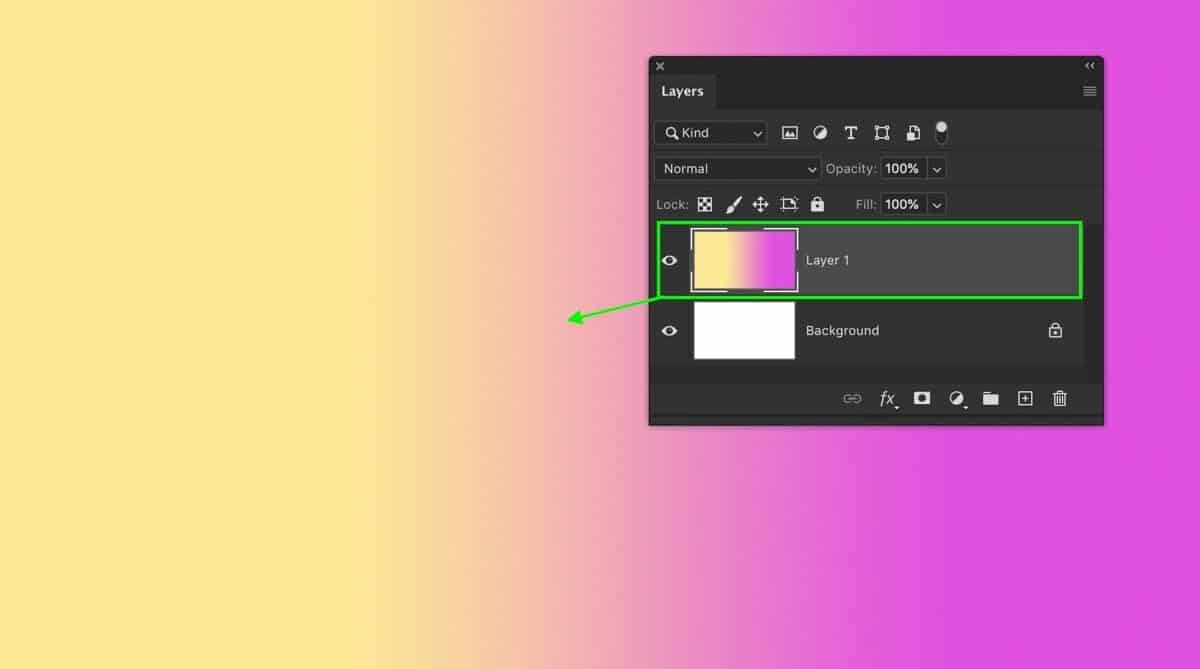Create a new group folder icon

990,398
